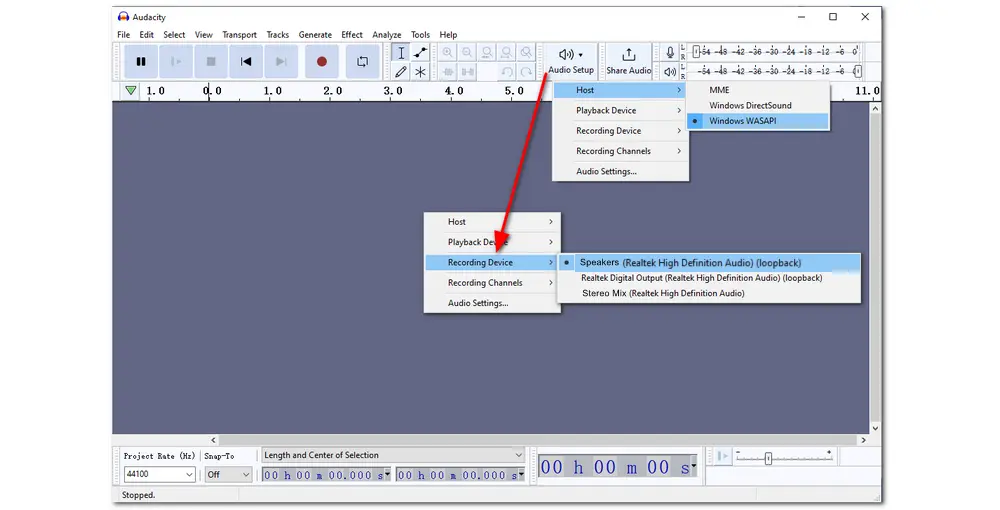Adjust the playback speed slider thumb
The width and height of the screenshot is (1000, 510).
768,458
